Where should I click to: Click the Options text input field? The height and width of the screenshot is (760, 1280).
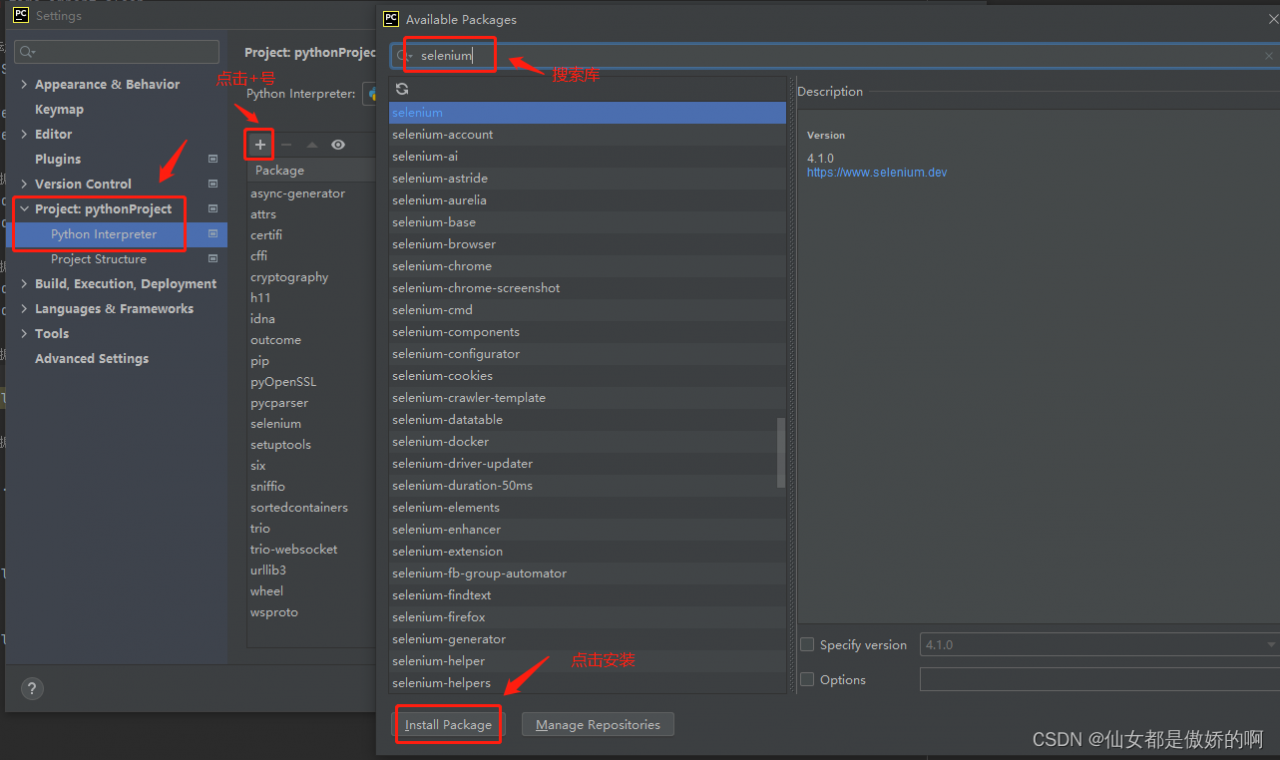(1098, 680)
